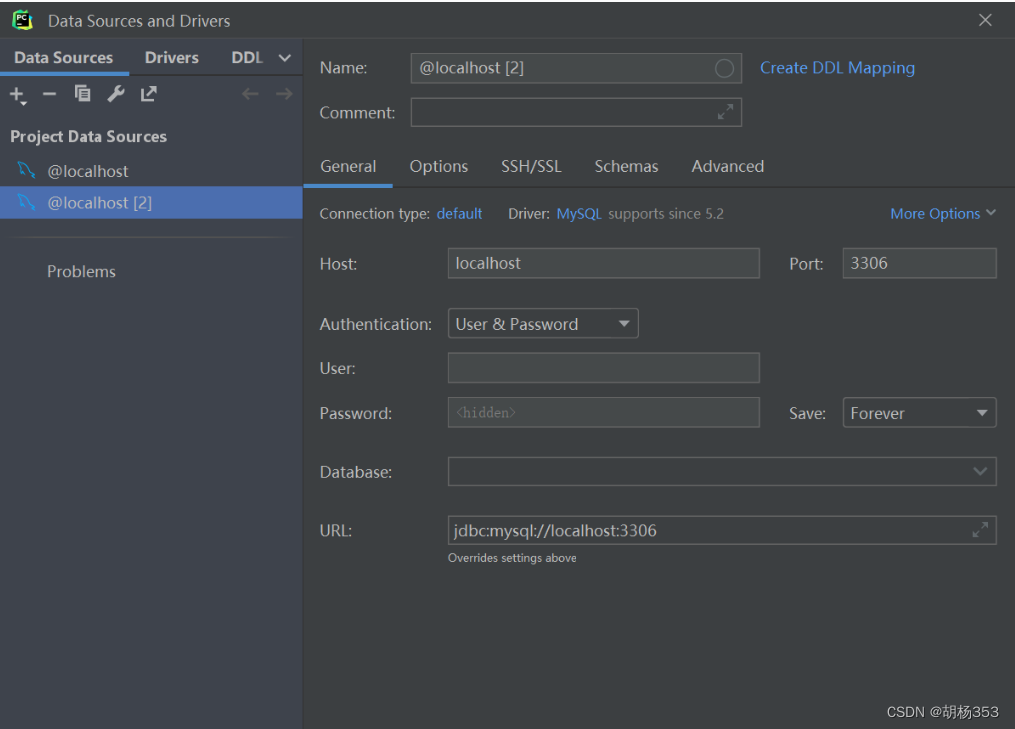Switch to the Data Sources tab
This screenshot has width=1015, height=729.
pyautogui.click(x=63, y=58)
